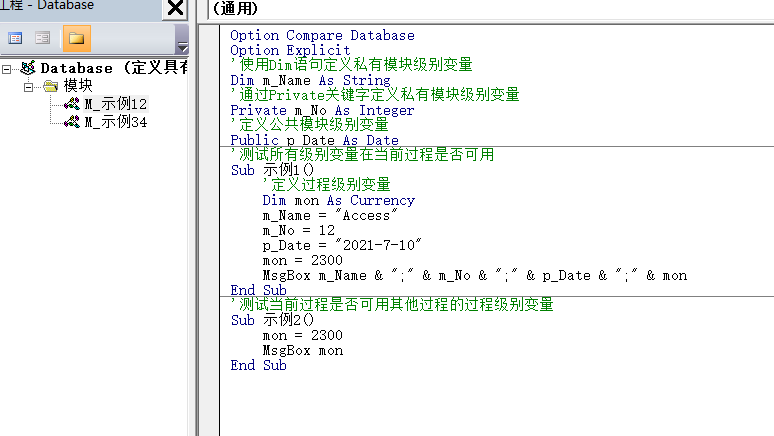Click the View Code icon in project panel
This screenshot has width=774, height=436.
[15, 38]
